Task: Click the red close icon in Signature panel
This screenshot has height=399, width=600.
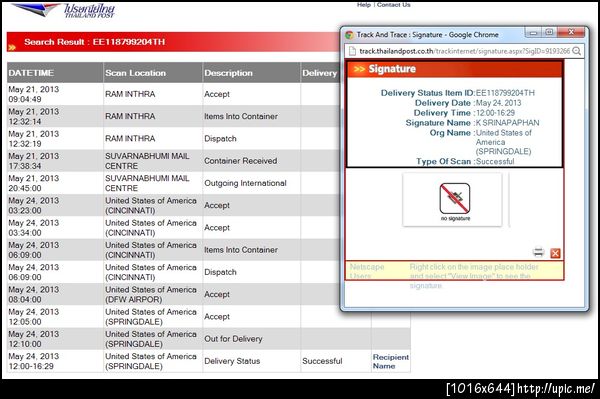Action: click(x=555, y=253)
